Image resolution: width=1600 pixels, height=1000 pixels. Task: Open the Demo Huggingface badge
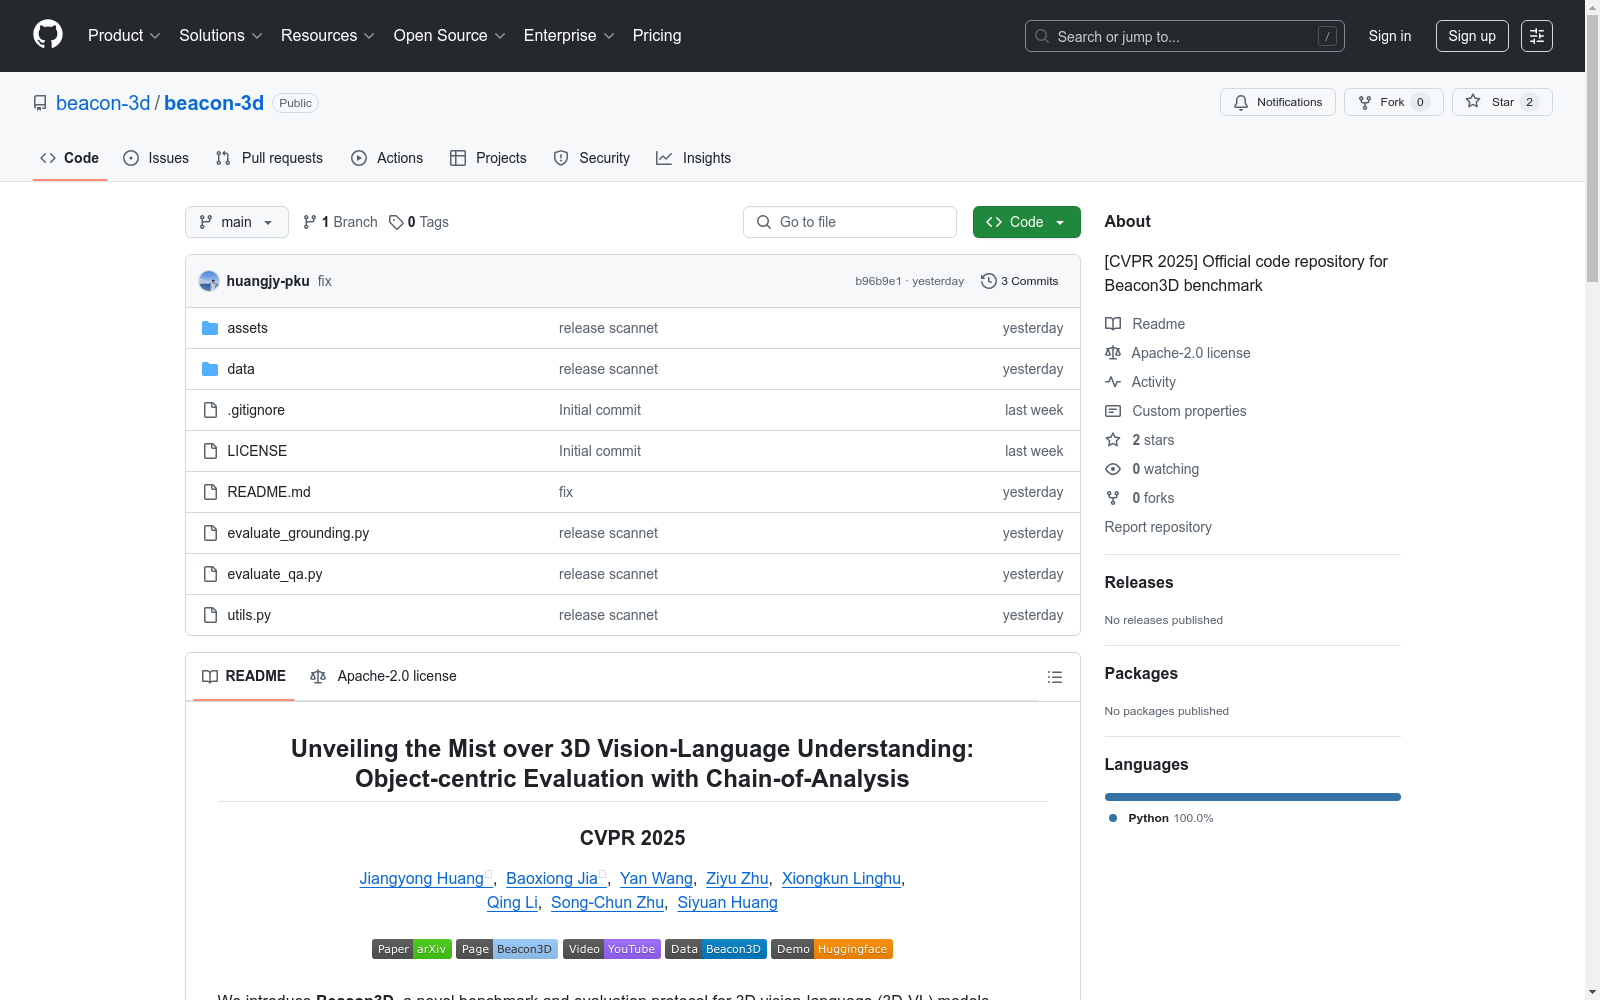832,949
